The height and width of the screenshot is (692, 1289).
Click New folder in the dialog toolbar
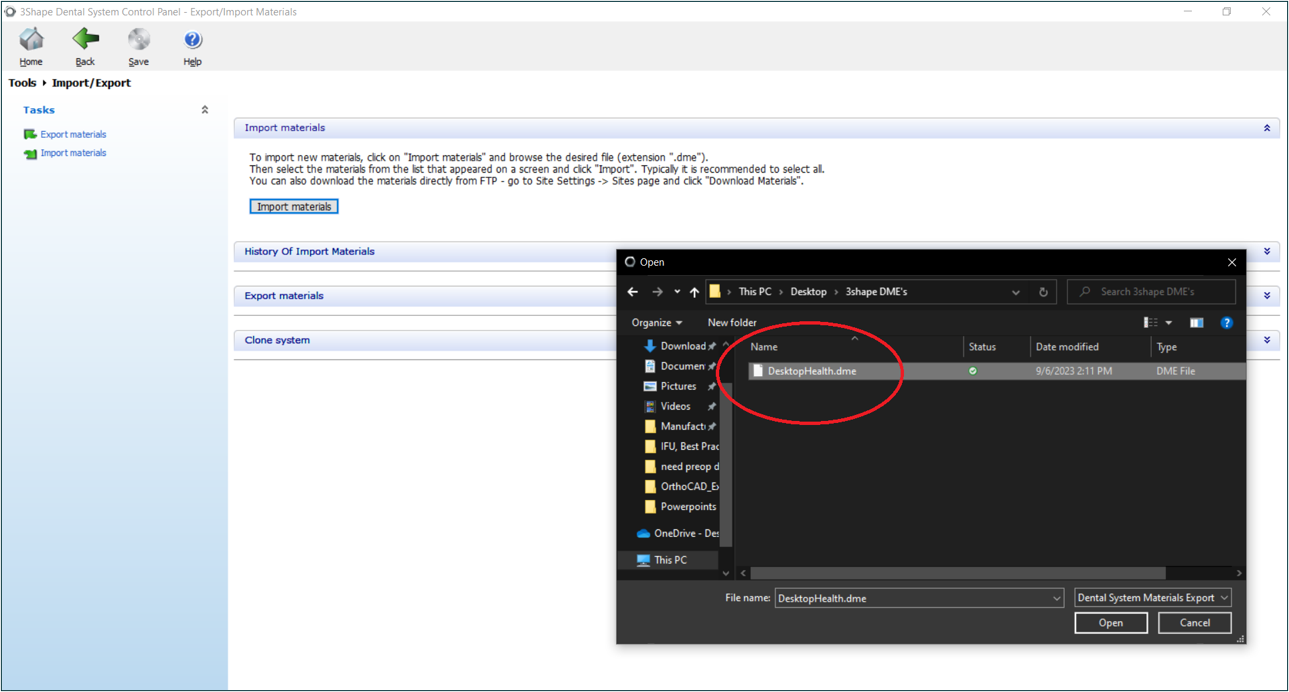click(732, 323)
